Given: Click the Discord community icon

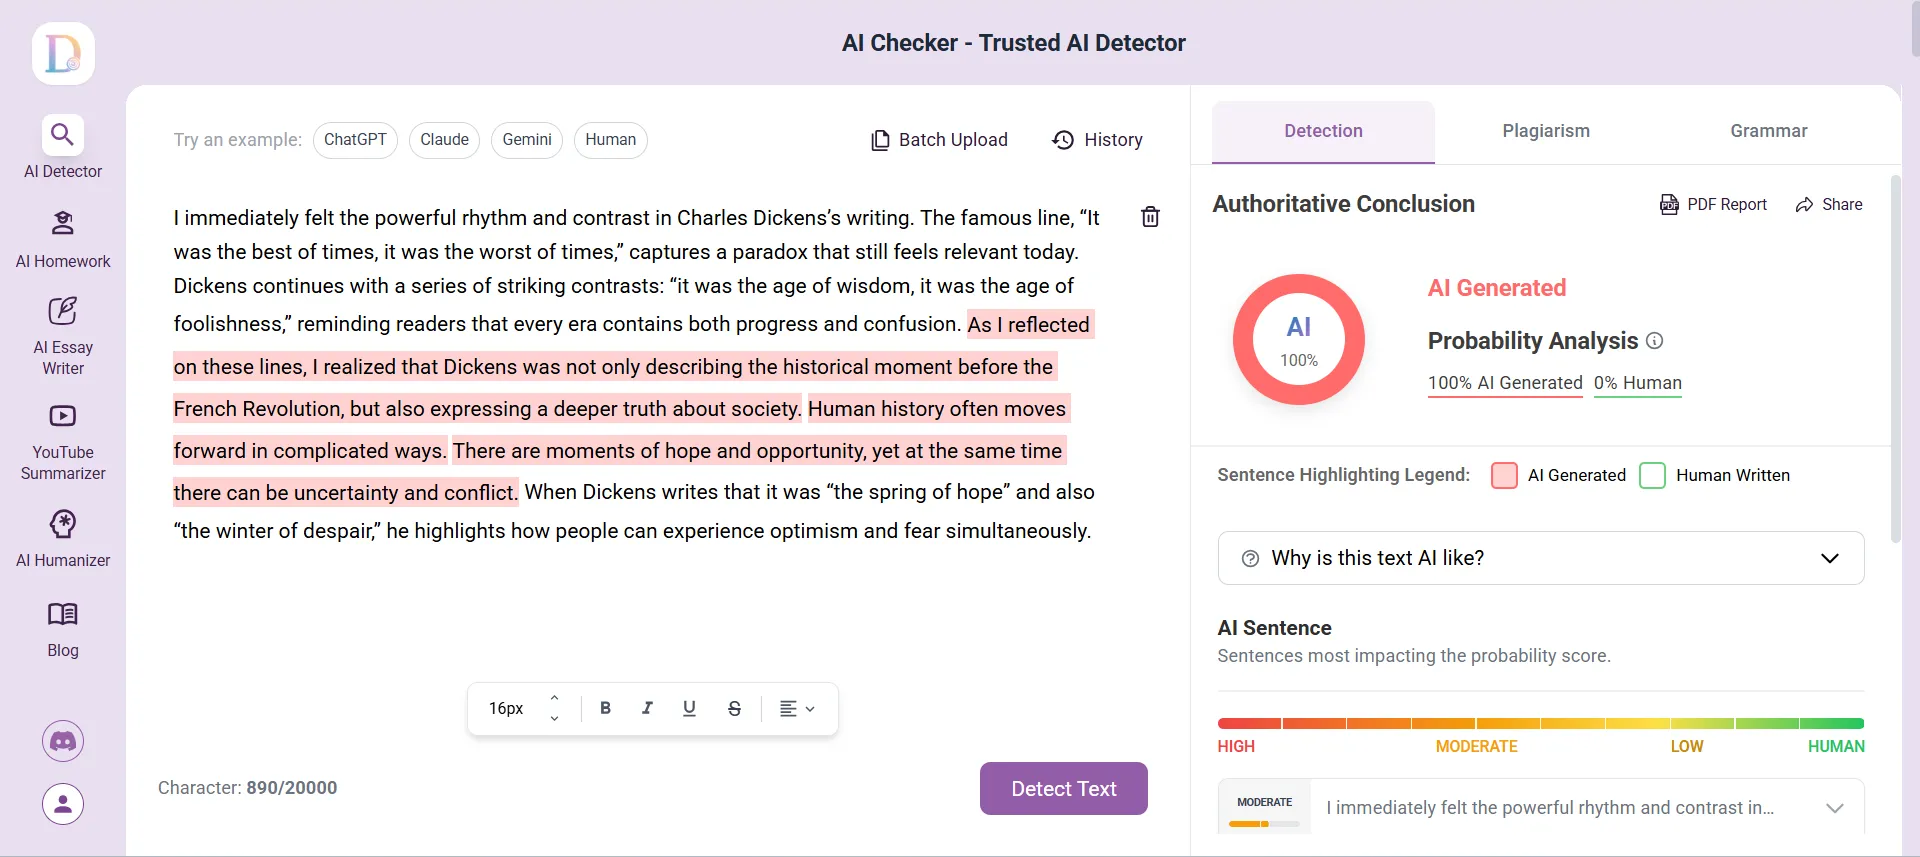Looking at the screenshot, I should point(63,741).
